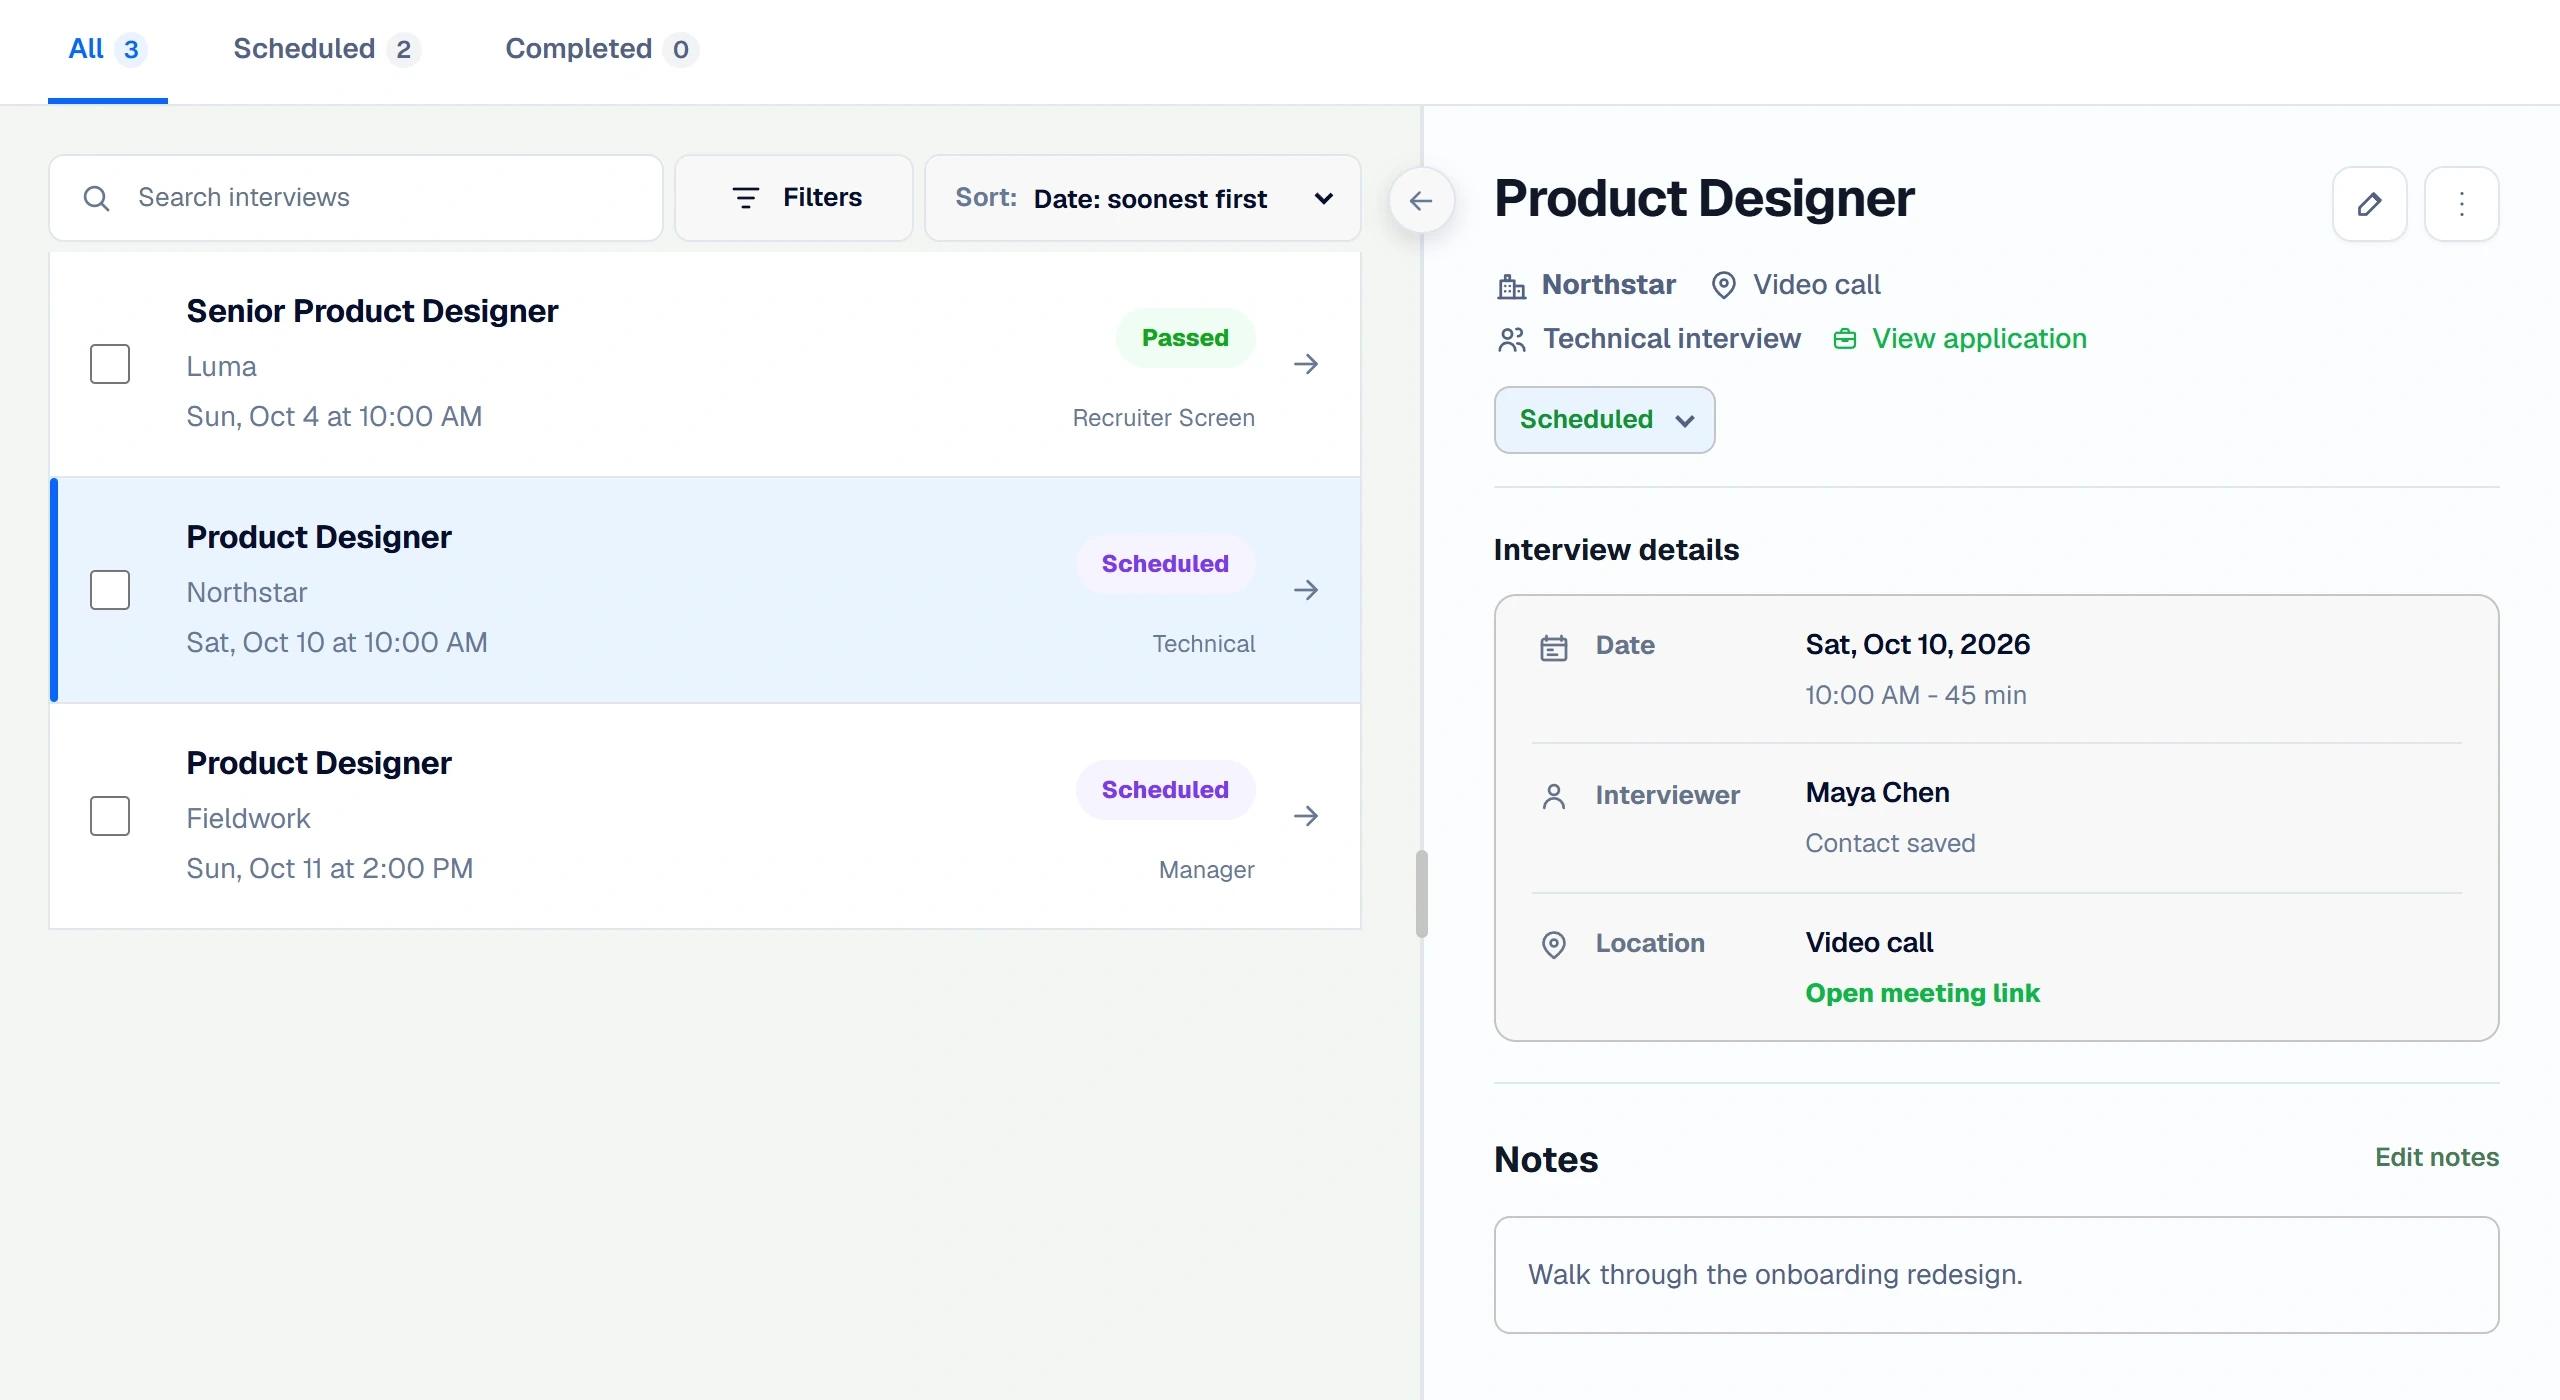This screenshot has width=2560, height=1400.
Task: Click the pin icon beside header Video call
Action: 1723,285
